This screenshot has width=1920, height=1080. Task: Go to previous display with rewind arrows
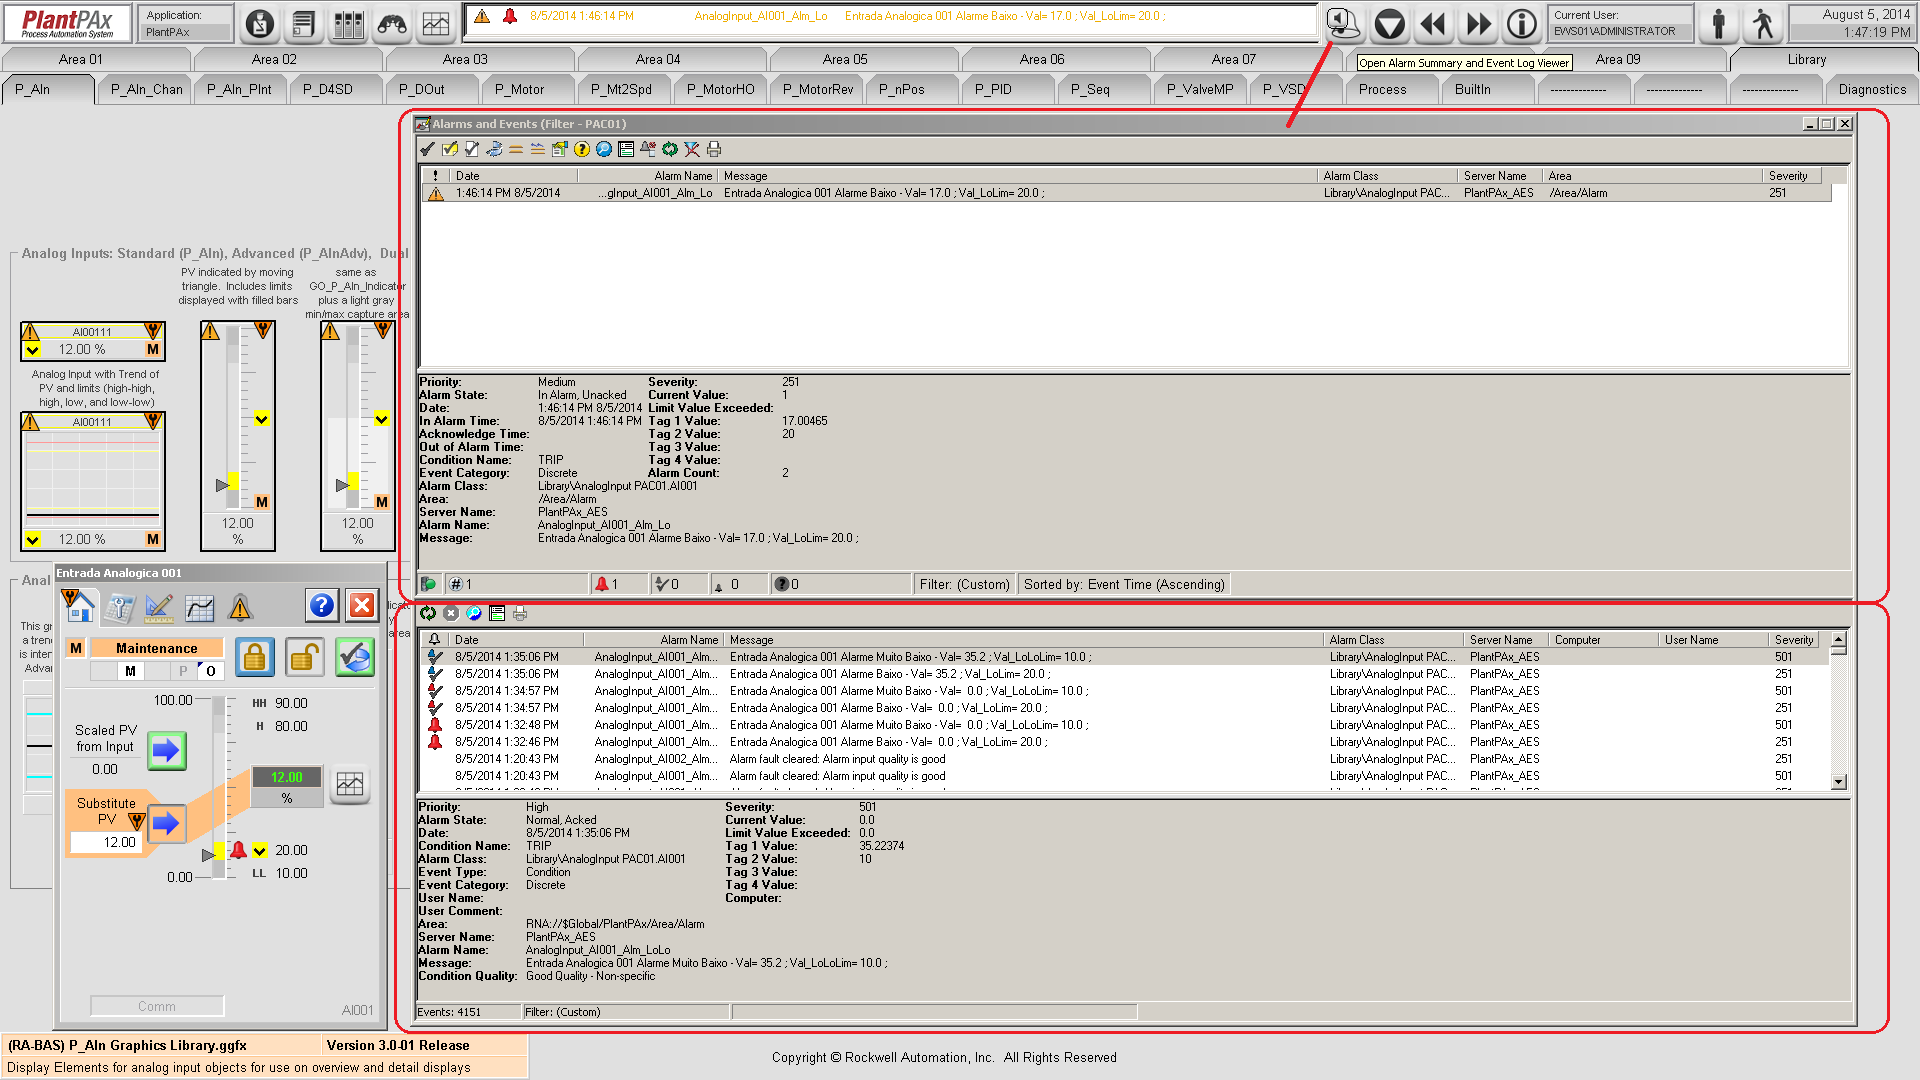click(1434, 24)
